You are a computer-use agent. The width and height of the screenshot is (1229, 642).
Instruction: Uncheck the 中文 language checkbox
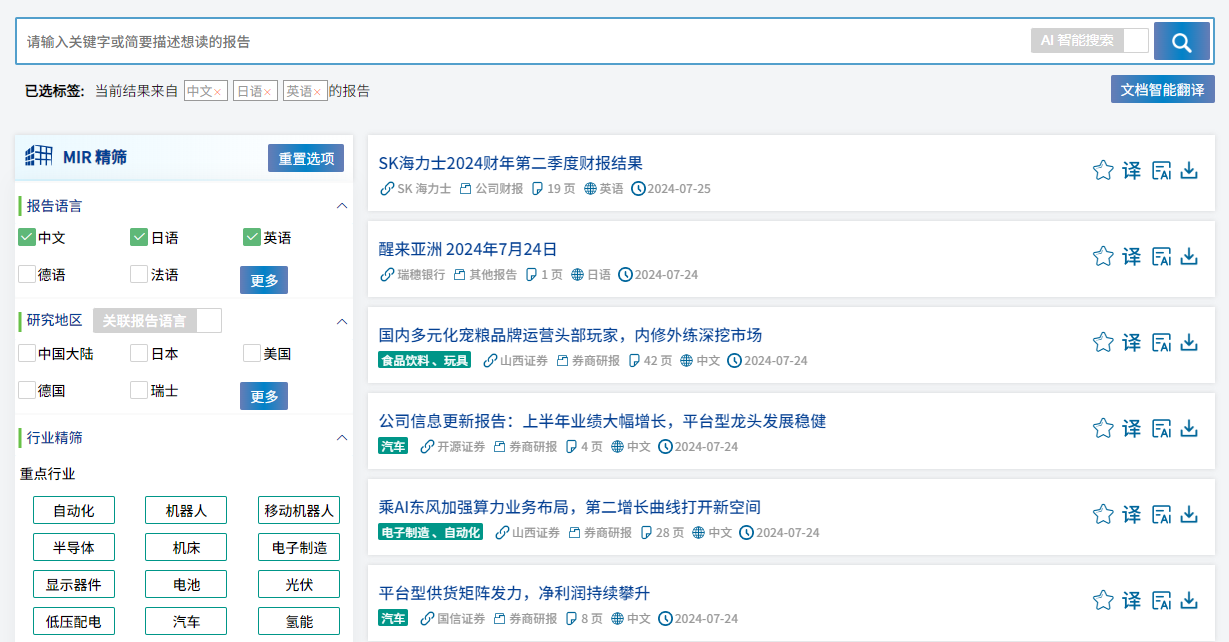27,238
